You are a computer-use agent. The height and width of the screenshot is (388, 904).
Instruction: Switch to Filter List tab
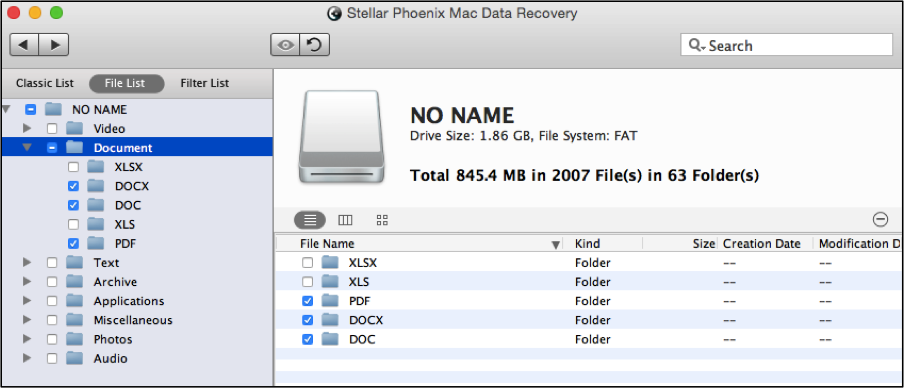pos(205,83)
